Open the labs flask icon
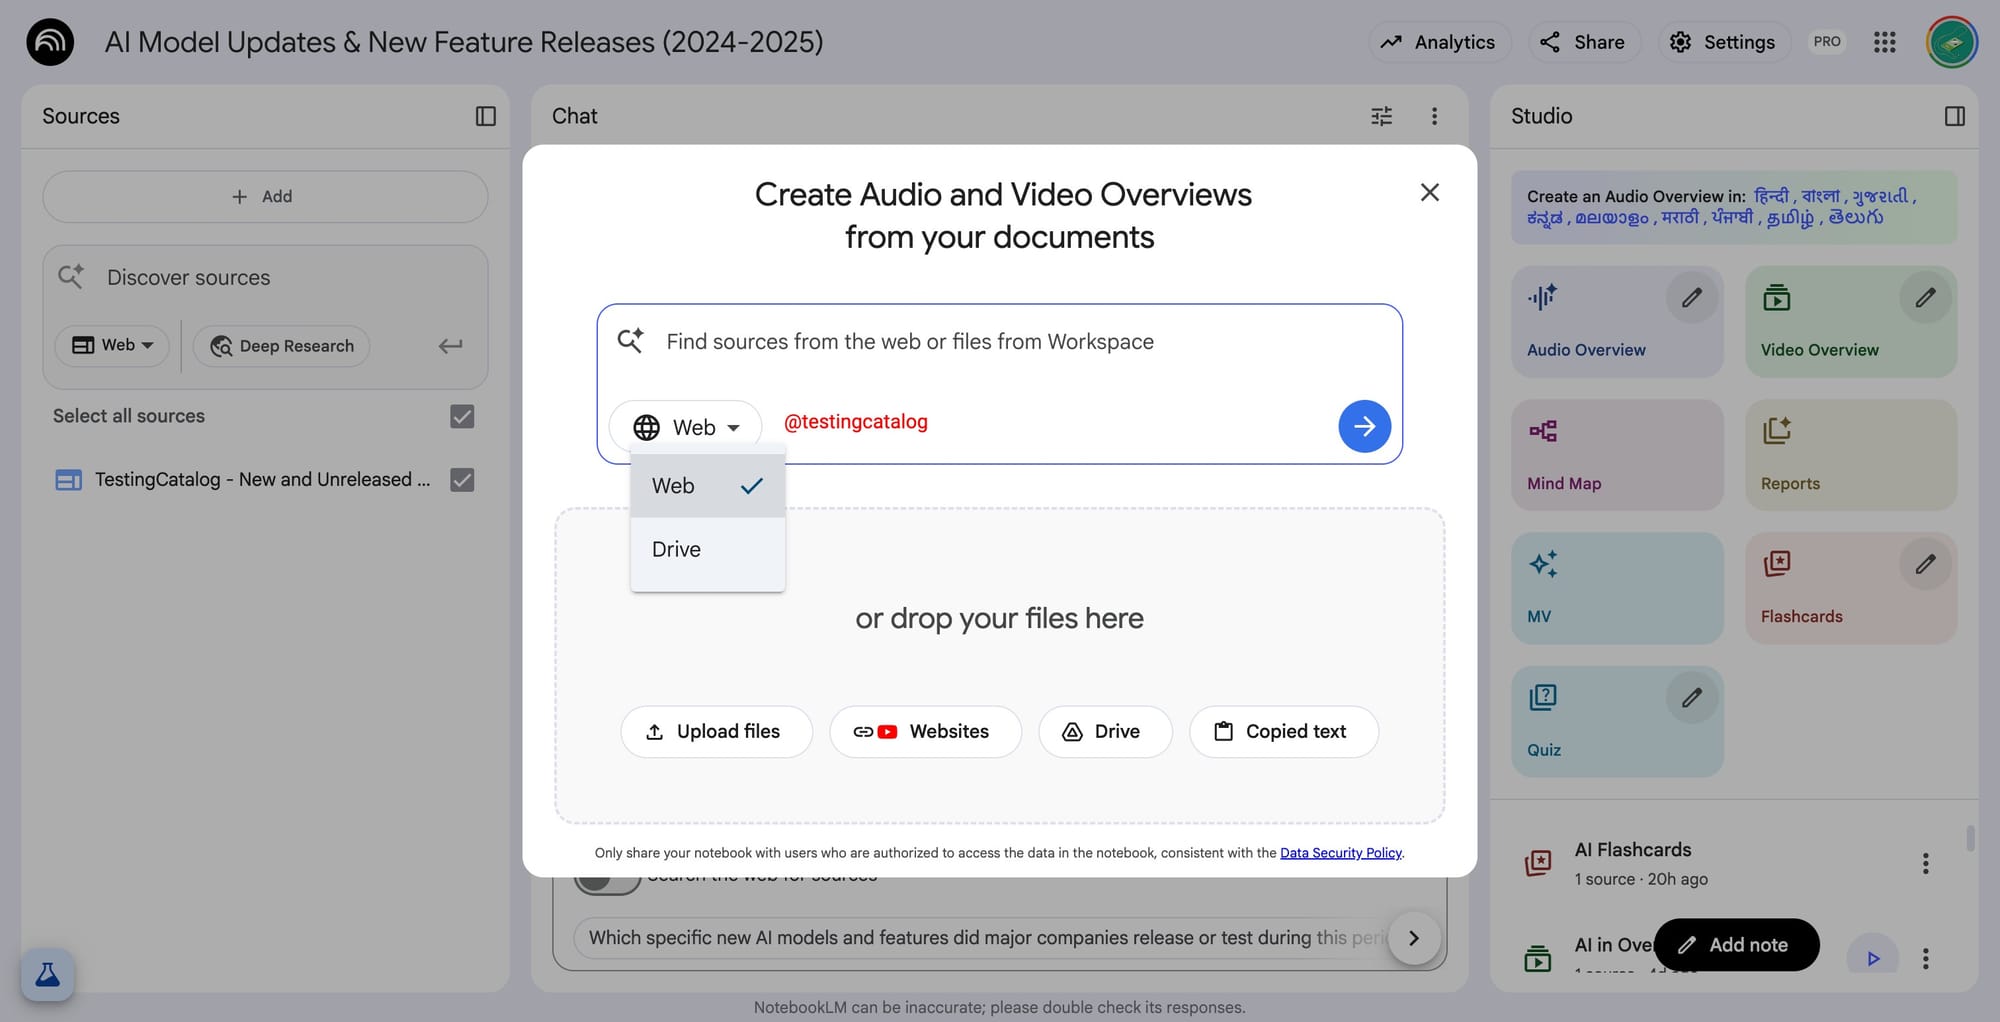Viewport: 2000px width, 1022px height. [47, 974]
